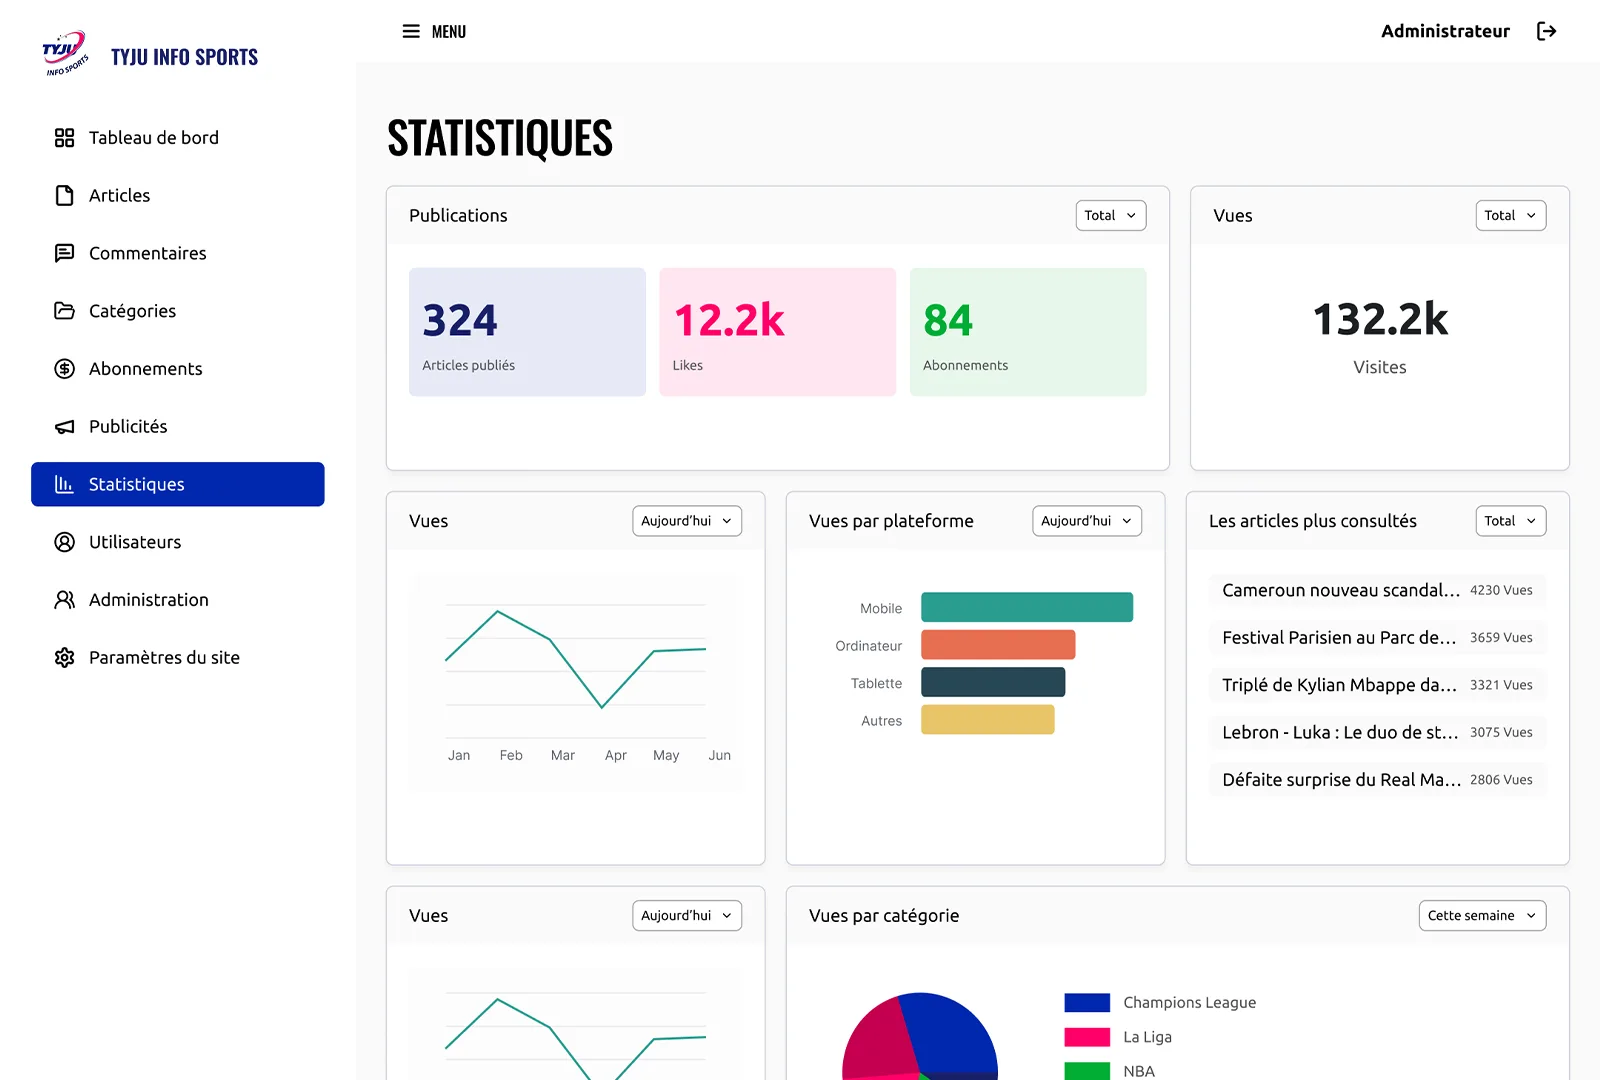This screenshot has height=1080, width=1600.
Task: Open the Utilisateurs menu label
Action: (135, 542)
